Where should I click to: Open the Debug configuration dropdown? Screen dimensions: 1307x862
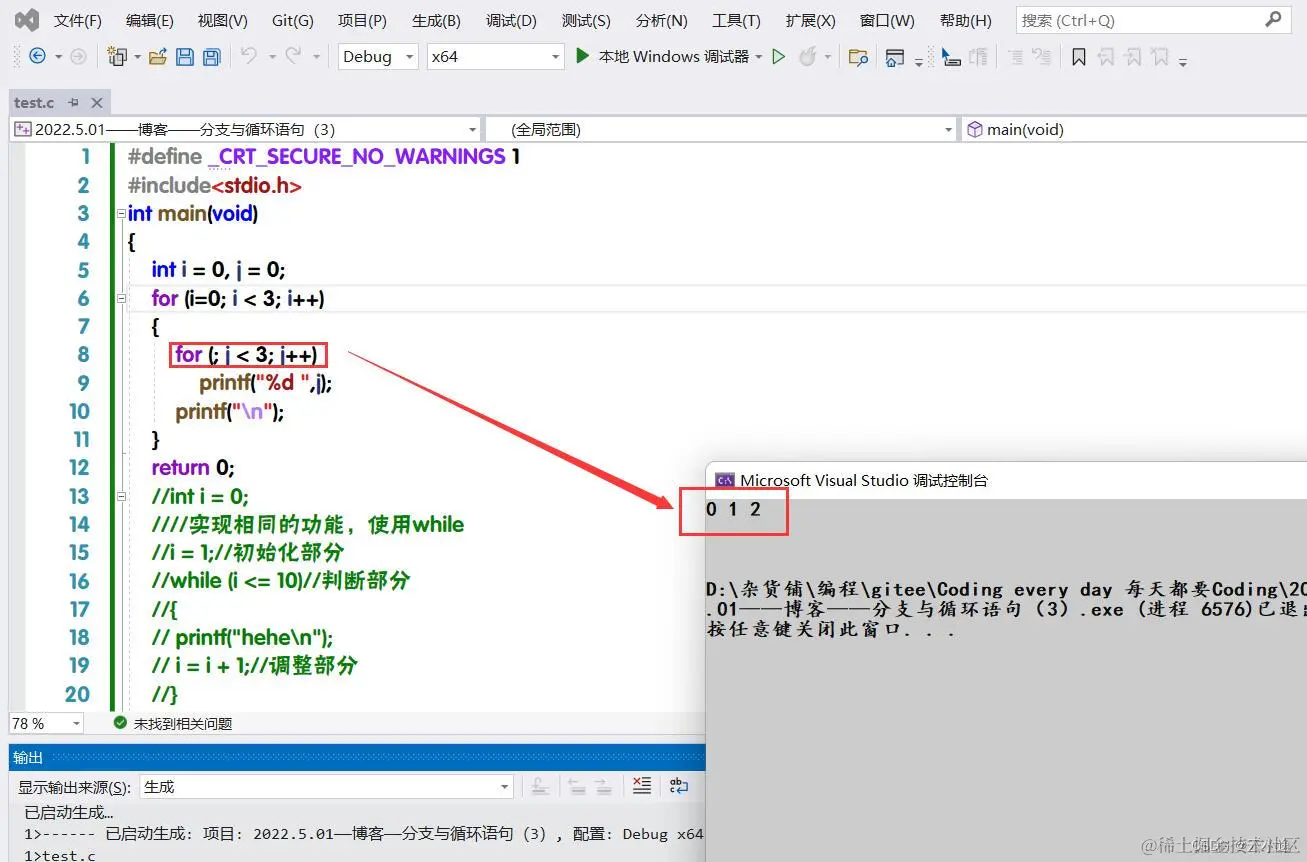[x=378, y=57]
